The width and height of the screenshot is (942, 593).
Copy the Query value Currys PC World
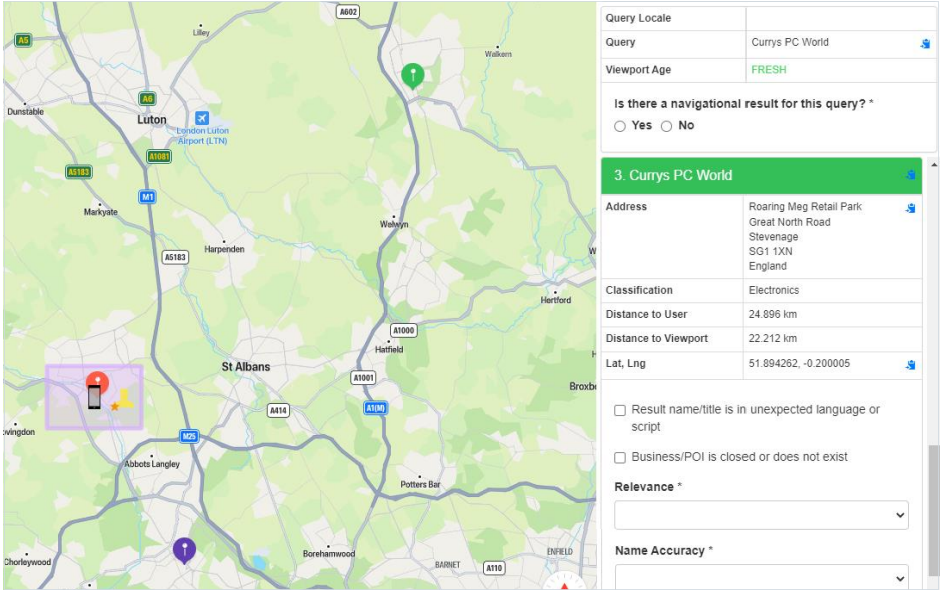pos(925,43)
